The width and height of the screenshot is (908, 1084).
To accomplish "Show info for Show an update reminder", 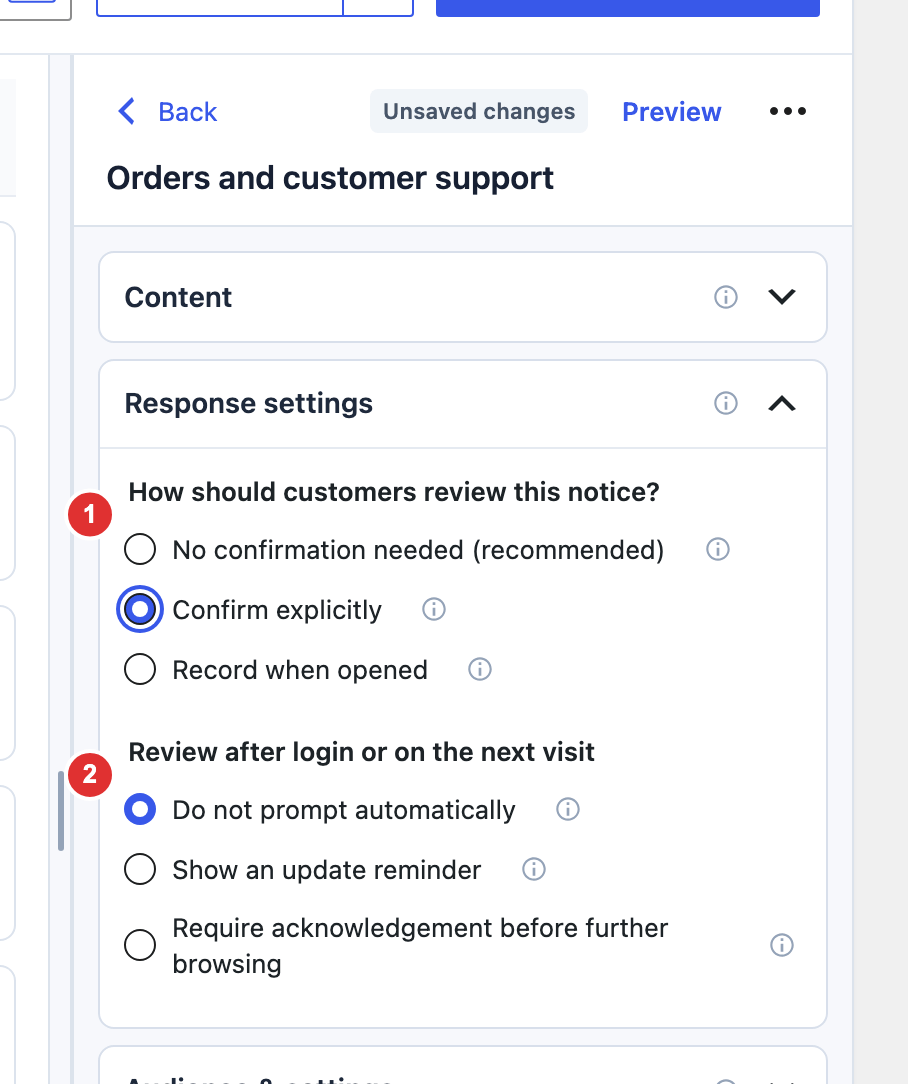I will (534, 869).
